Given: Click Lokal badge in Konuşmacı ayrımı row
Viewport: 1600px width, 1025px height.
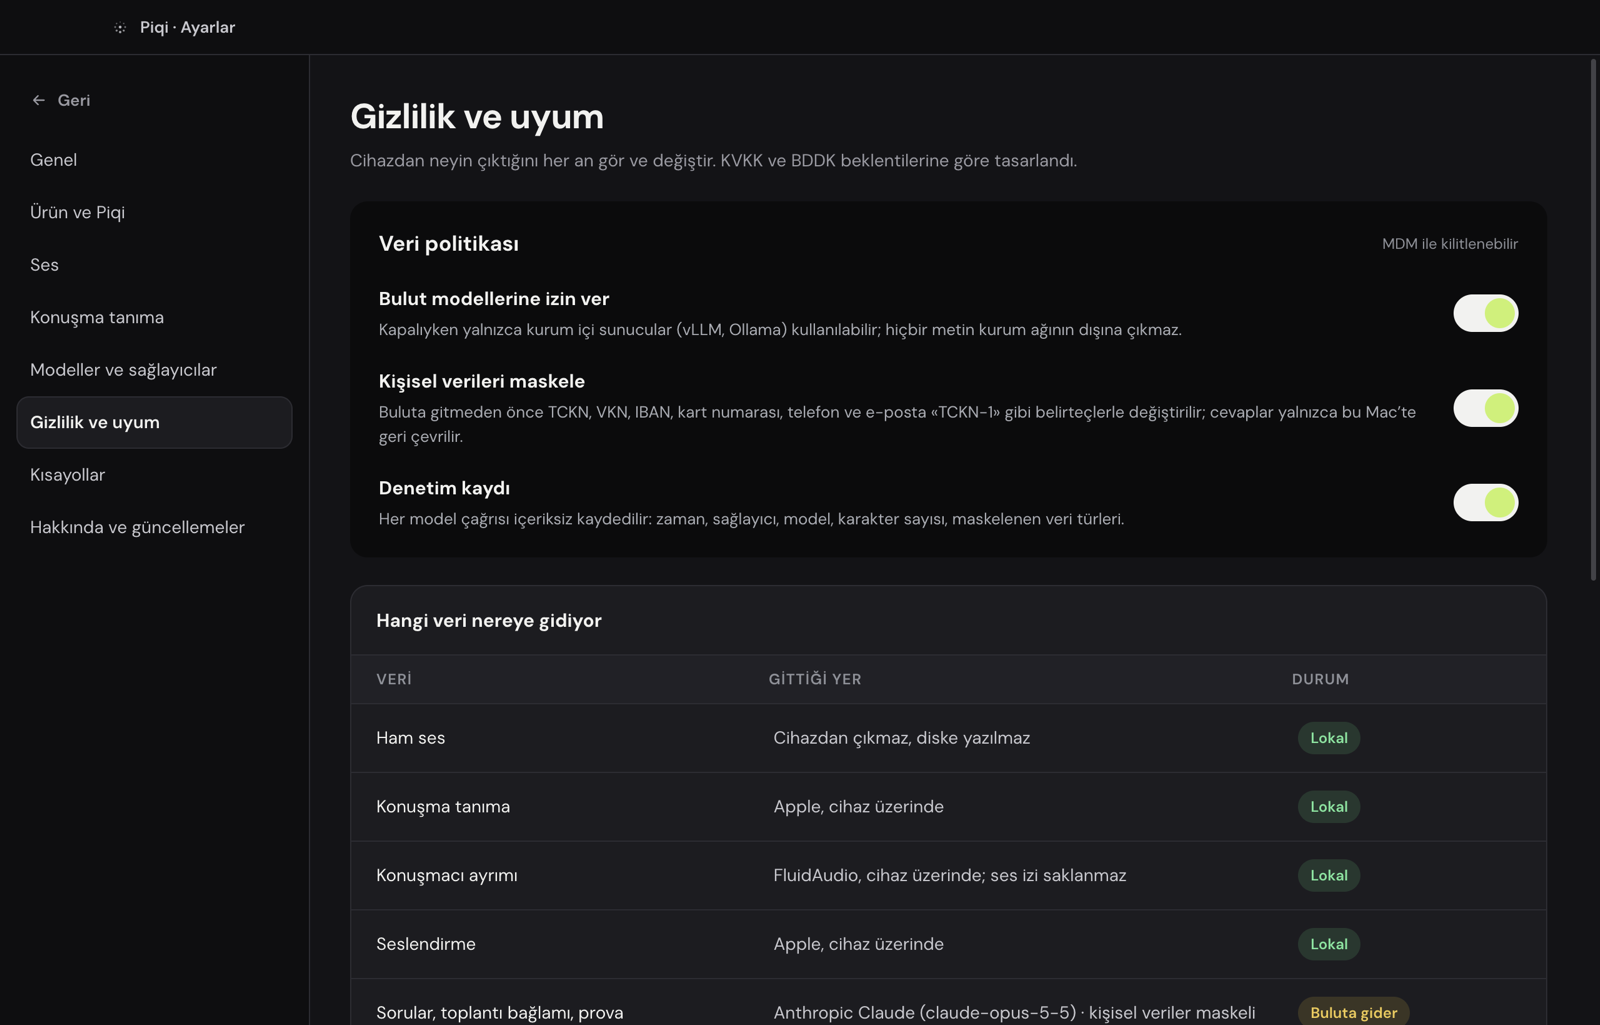Looking at the screenshot, I should pyautogui.click(x=1328, y=875).
